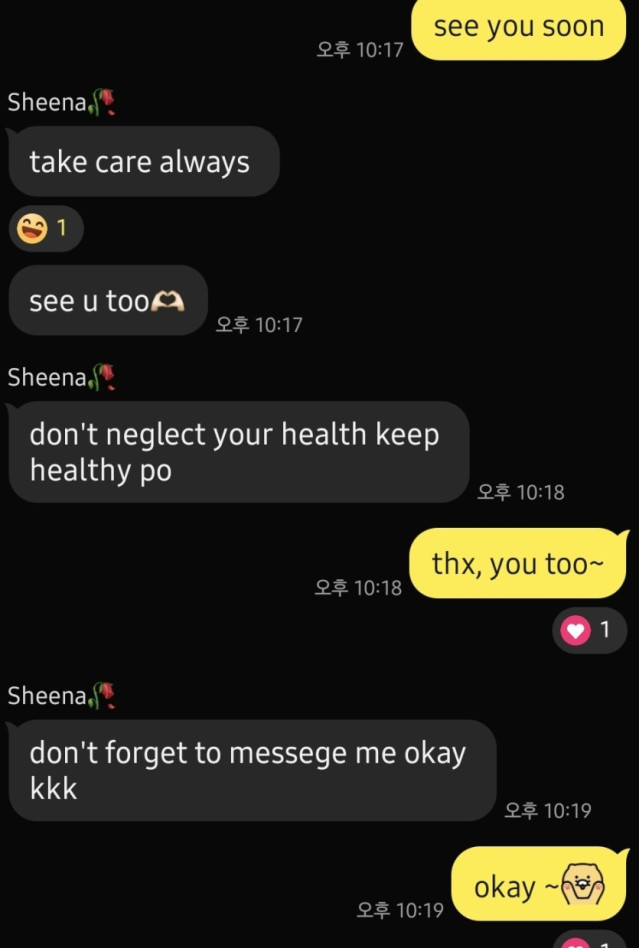Open Sheena's profile from first name label
The width and height of the screenshot is (639, 948).
pos(47,102)
